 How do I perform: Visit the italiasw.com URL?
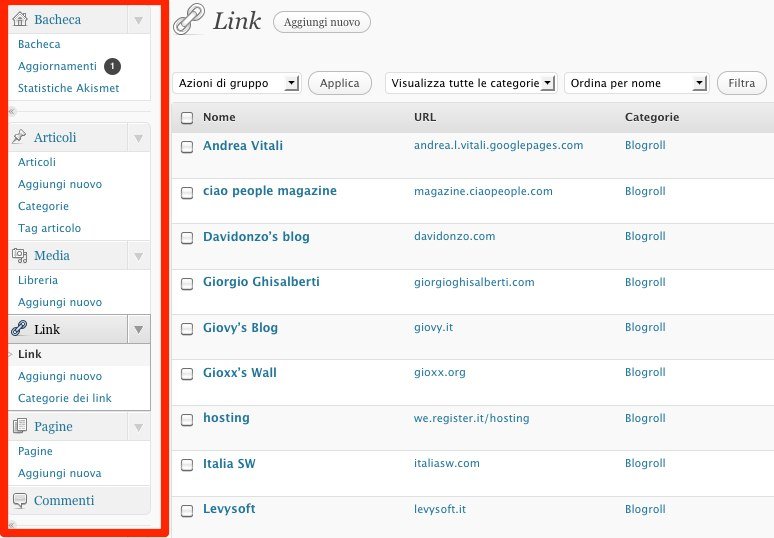447,463
